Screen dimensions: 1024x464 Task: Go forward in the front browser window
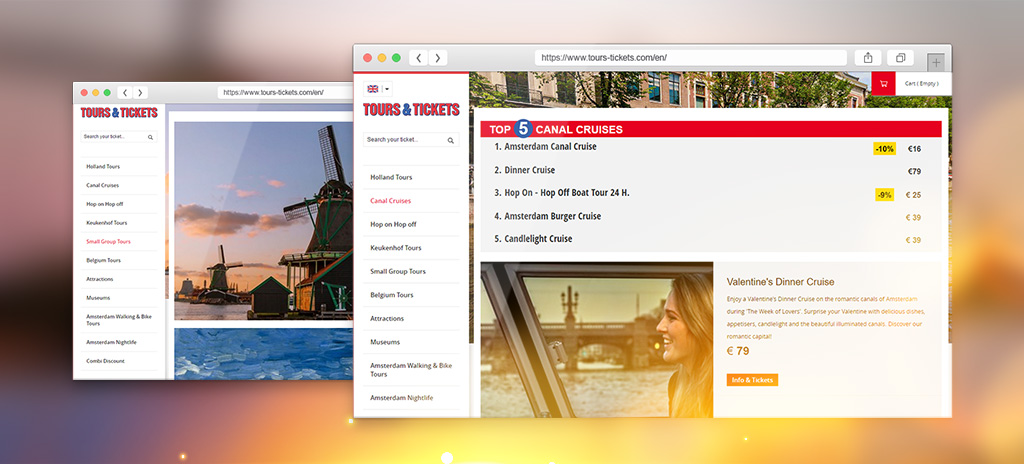(x=437, y=58)
